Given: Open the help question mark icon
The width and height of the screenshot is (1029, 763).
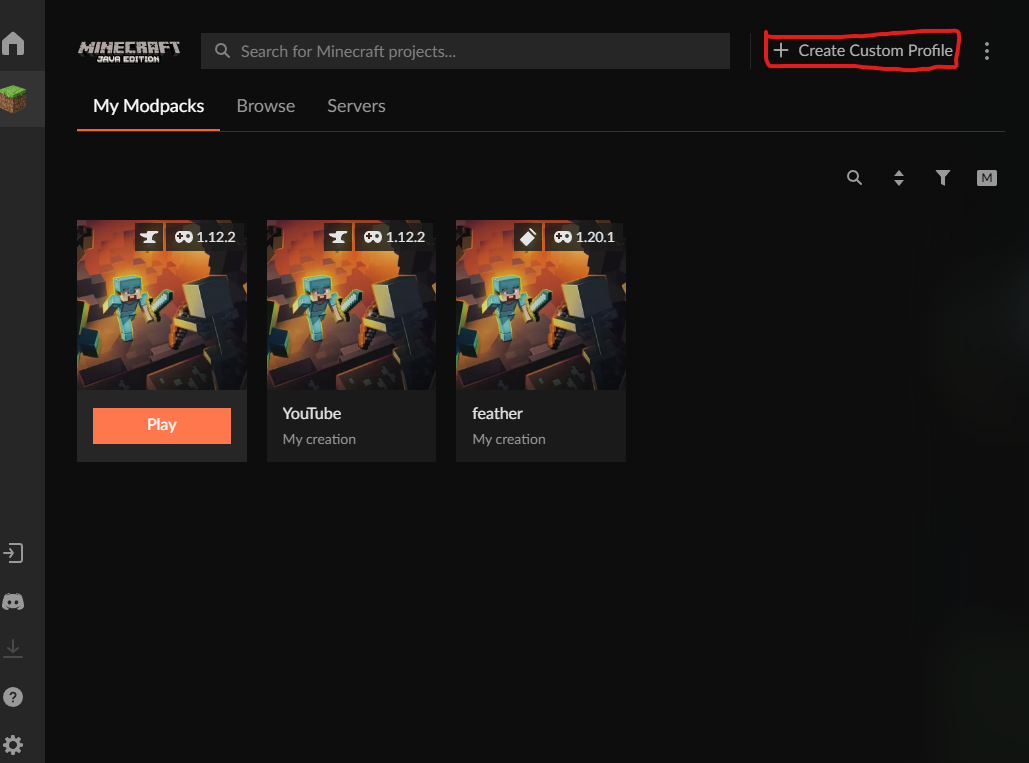Looking at the screenshot, I should [x=13, y=697].
